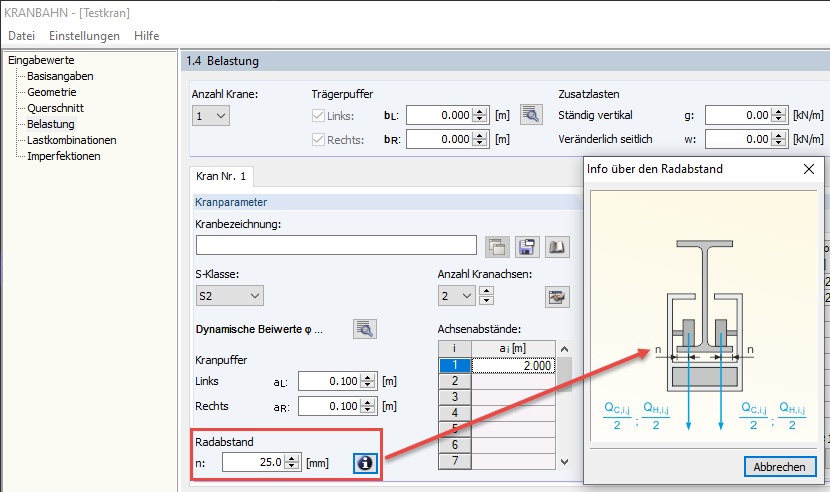This screenshot has width=830, height=492.
Task: Decrease aR value with the down spinner
Action: (368, 410)
